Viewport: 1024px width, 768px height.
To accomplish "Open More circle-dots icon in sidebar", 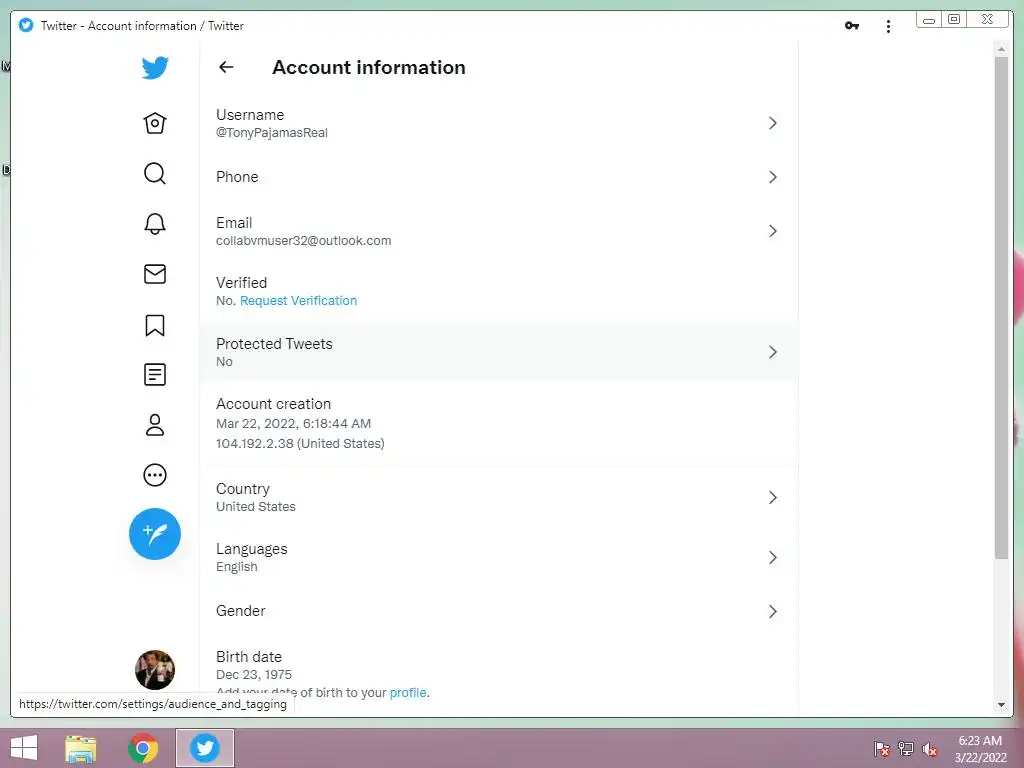I will click(155, 475).
